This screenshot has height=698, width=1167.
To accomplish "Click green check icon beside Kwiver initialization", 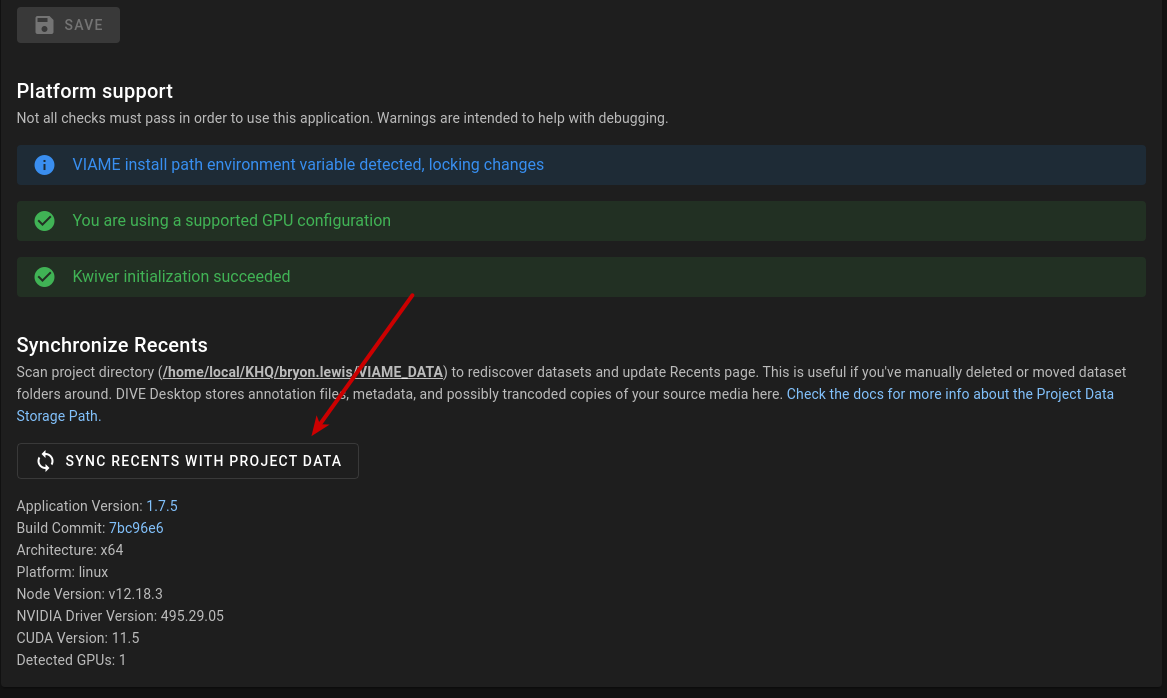I will click(45, 277).
